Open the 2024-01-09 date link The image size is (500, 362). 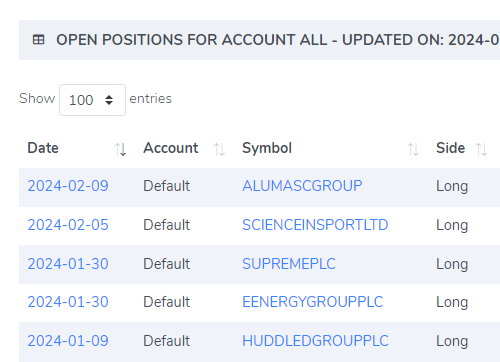(x=68, y=341)
